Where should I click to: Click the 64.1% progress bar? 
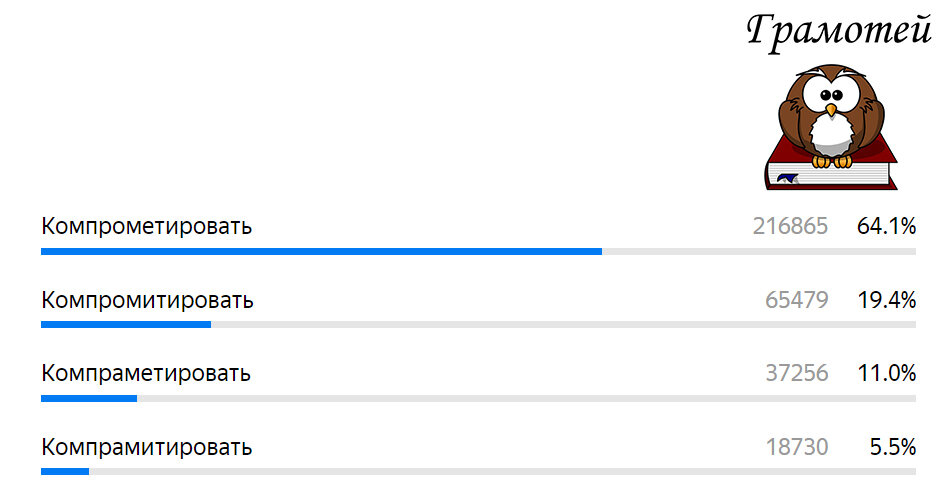point(479,251)
